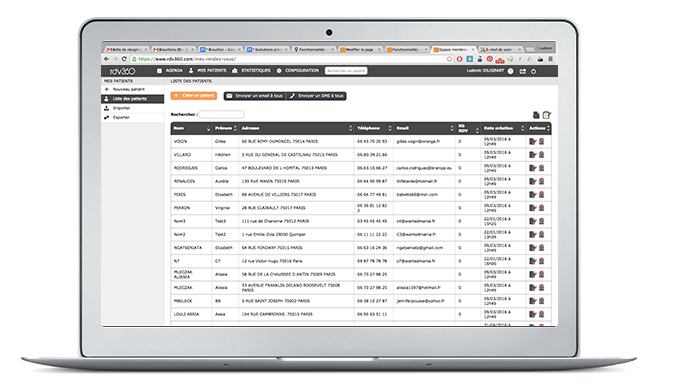This screenshot has width=680, height=390.
Task: Delete the Nom2 Test2 patient row
Action: tap(542, 235)
